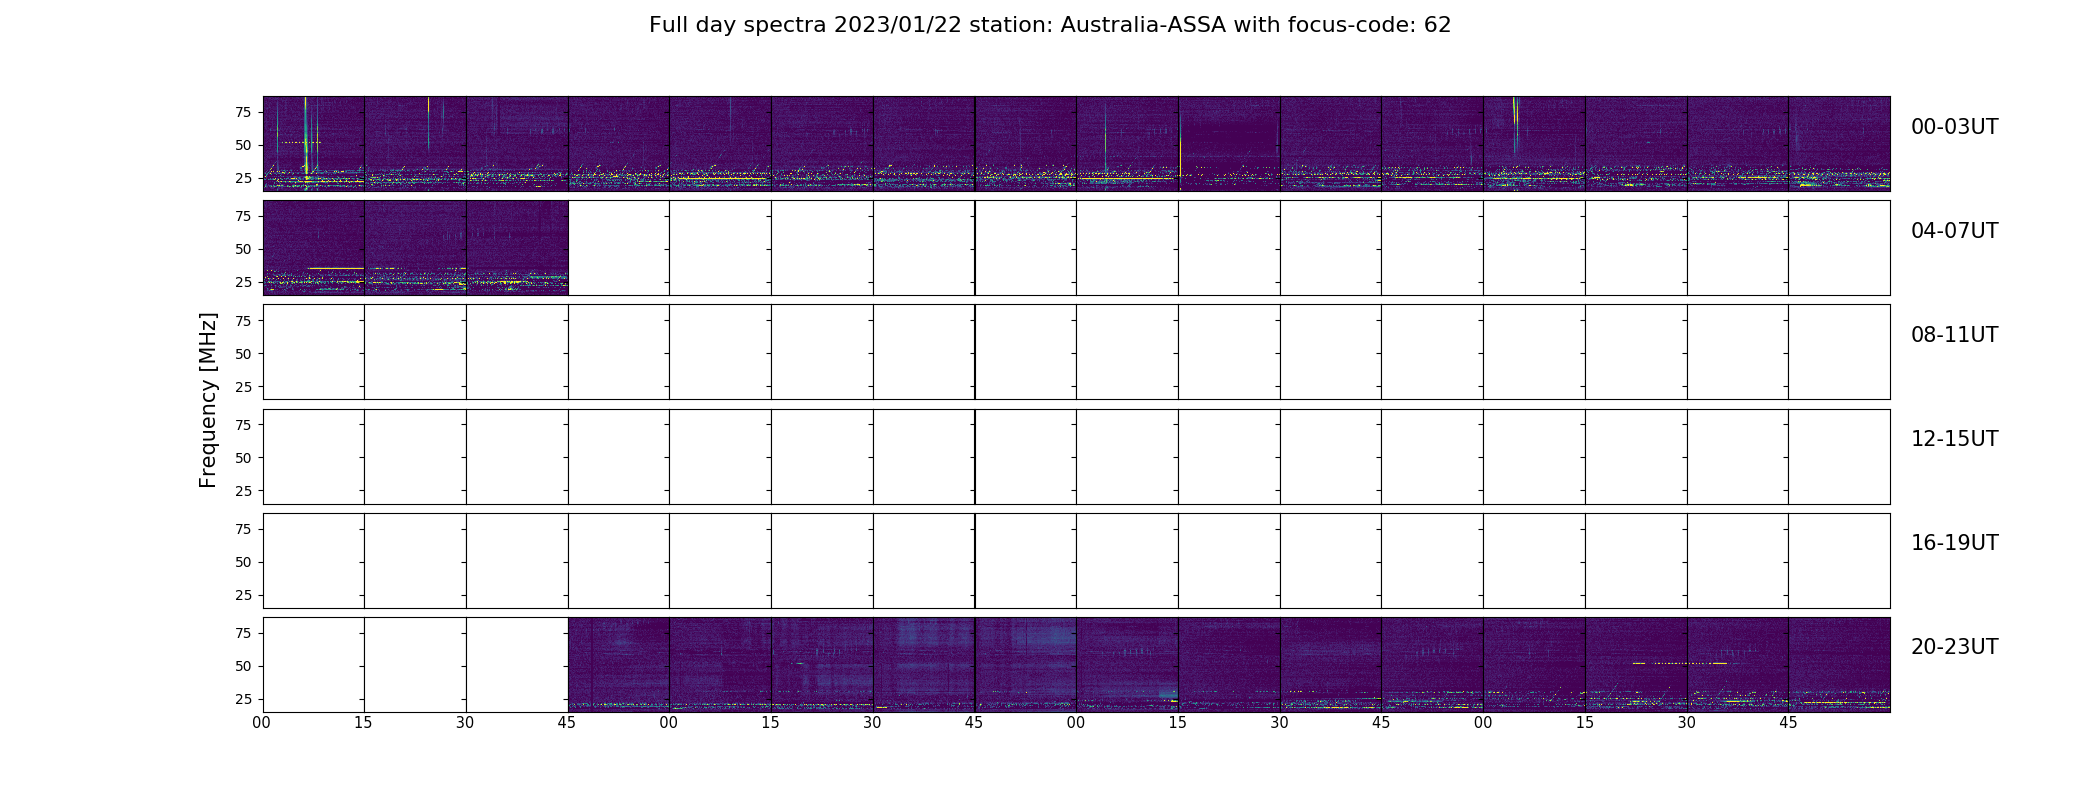2100x800 pixels.
Task: Click the '20-23UT' row label
Action: 1954,647
